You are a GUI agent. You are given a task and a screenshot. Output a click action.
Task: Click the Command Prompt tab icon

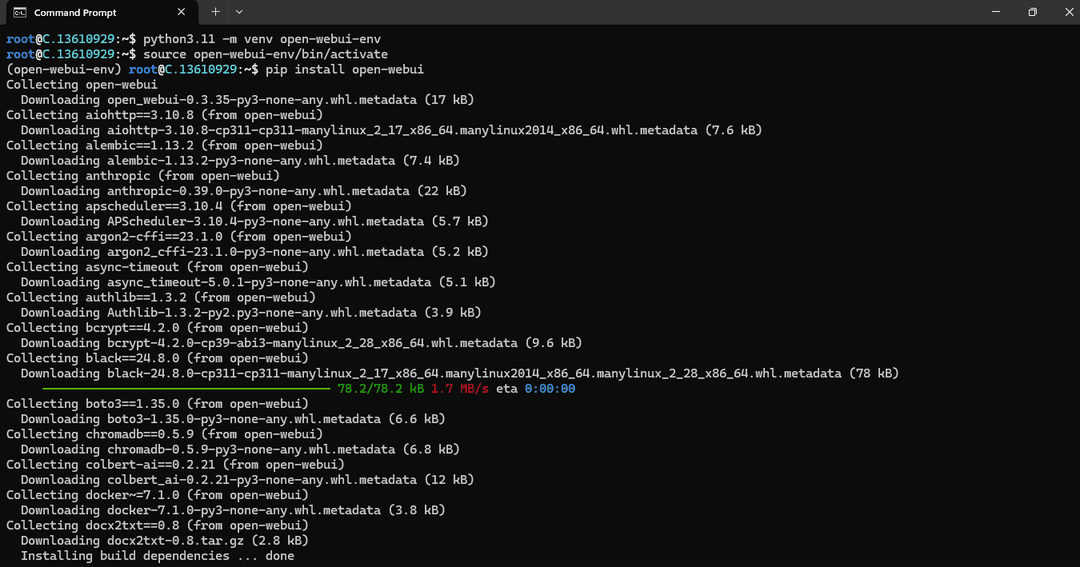point(19,12)
